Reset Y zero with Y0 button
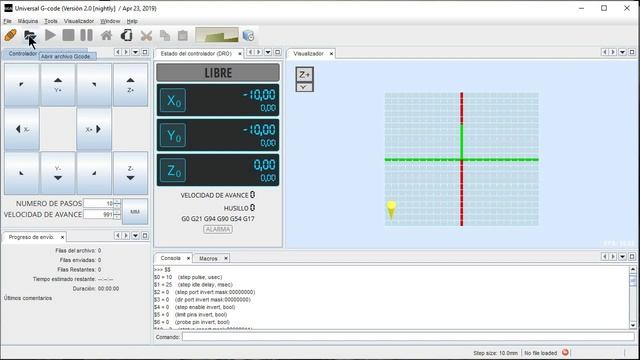This screenshot has width=640, height=360. (x=173, y=136)
